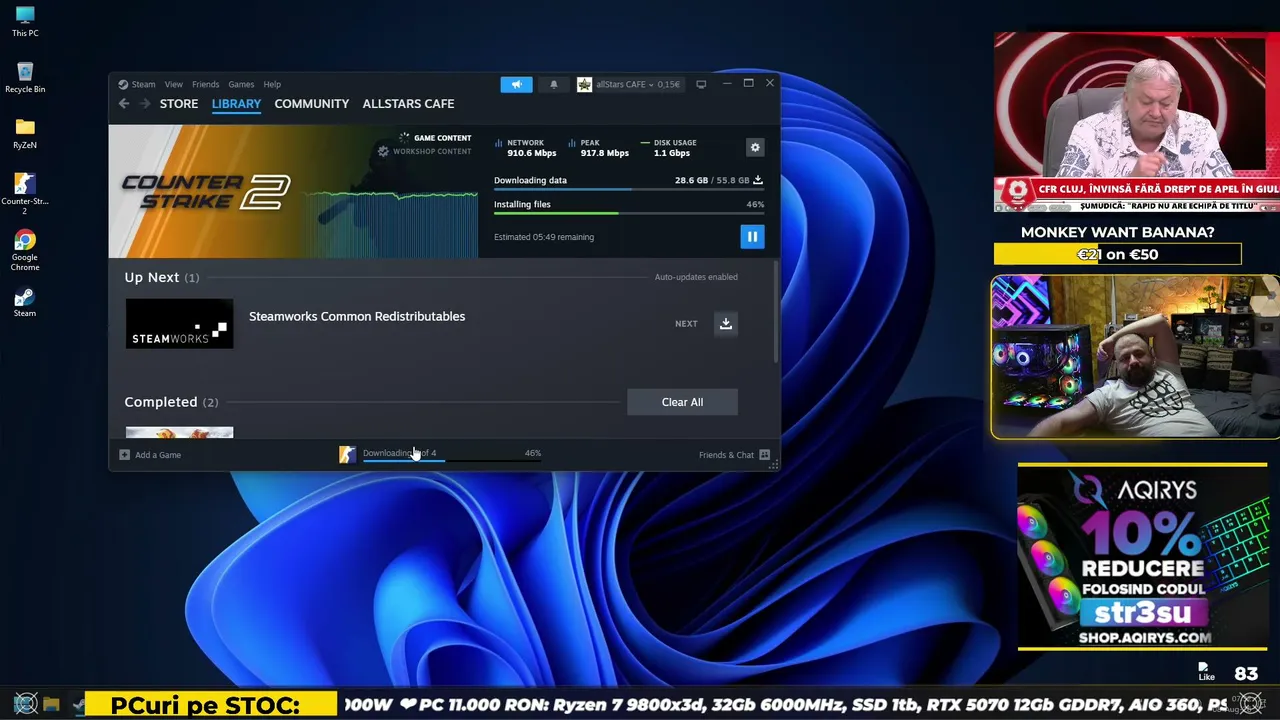Viewport: 1280px width, 720px height.
Task: Open the View menu in Steam
Action: [174, 85]
